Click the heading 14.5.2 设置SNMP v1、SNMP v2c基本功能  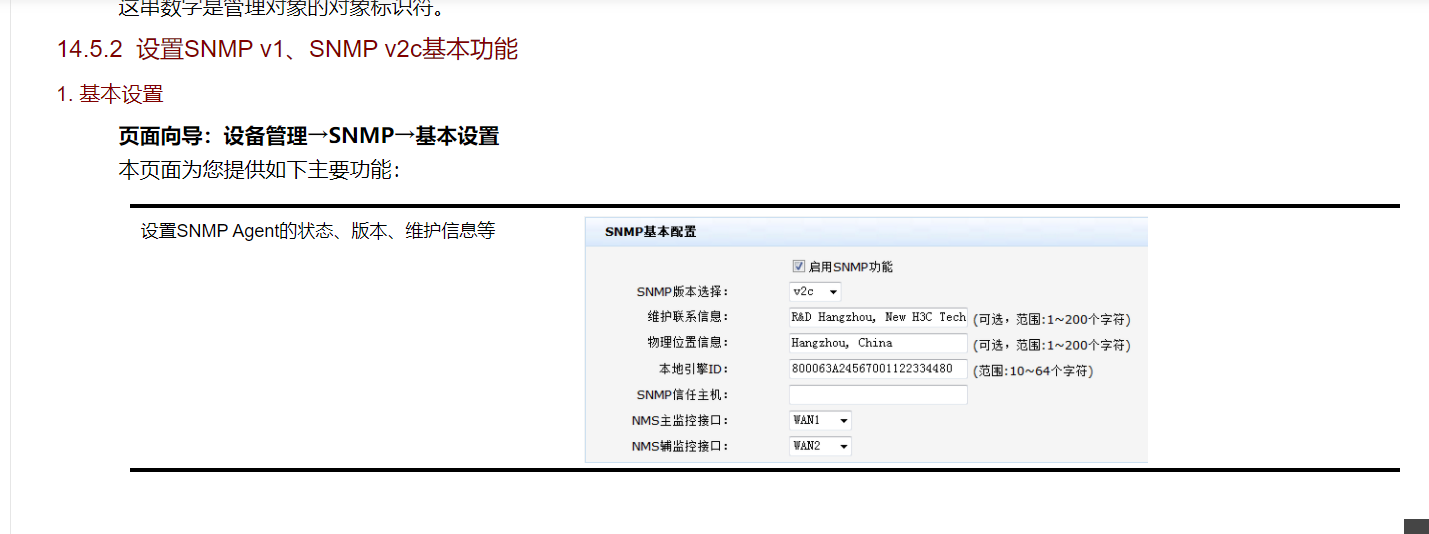pos(288,49)
